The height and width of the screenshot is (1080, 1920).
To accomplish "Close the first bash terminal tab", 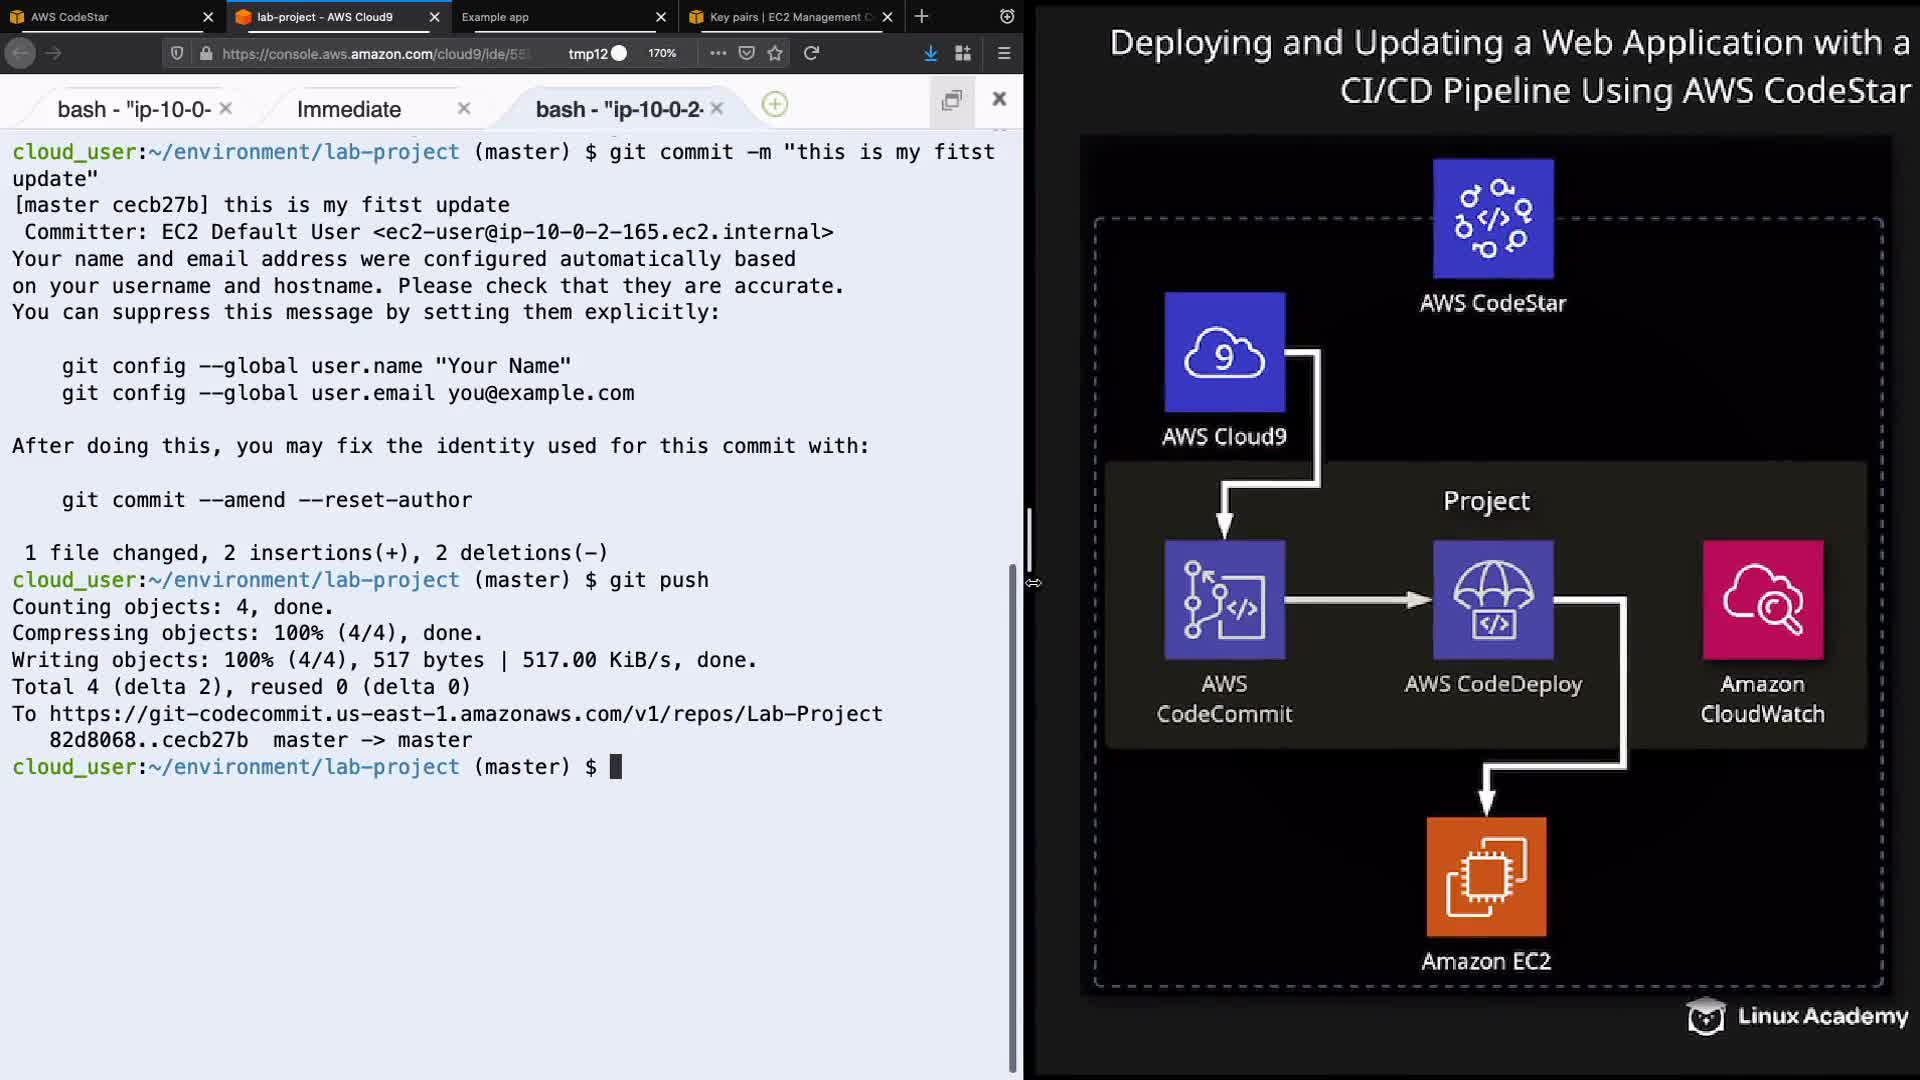I will tap(226, 108).
